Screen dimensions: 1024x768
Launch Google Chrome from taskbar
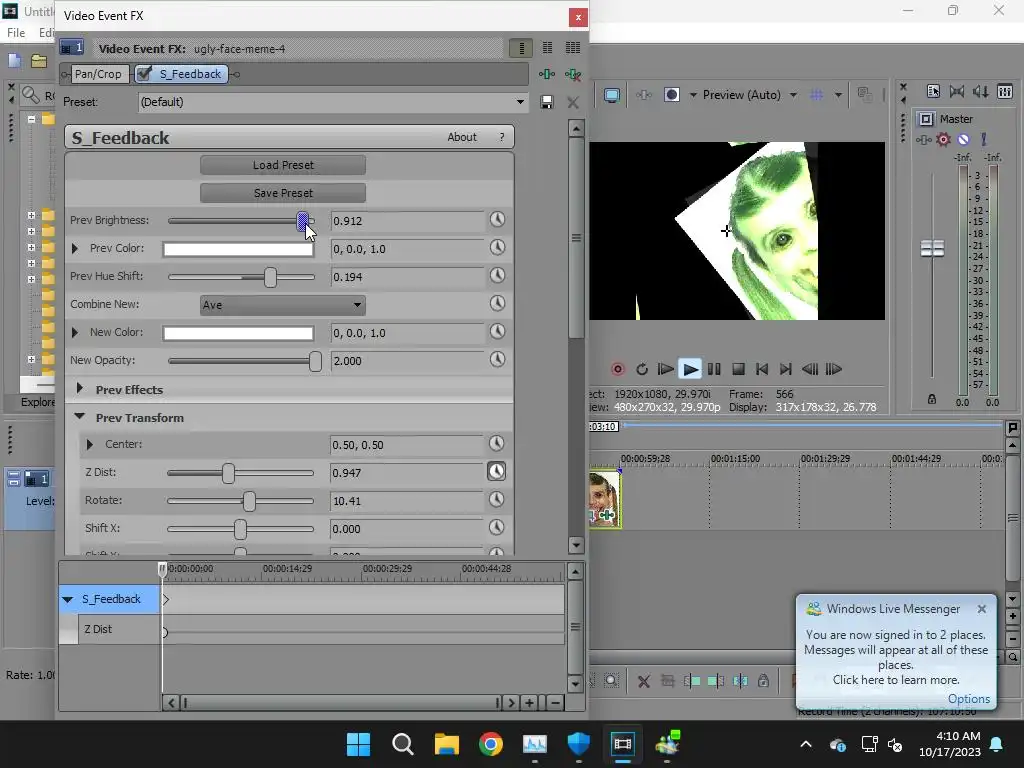(x=490, y=744)
